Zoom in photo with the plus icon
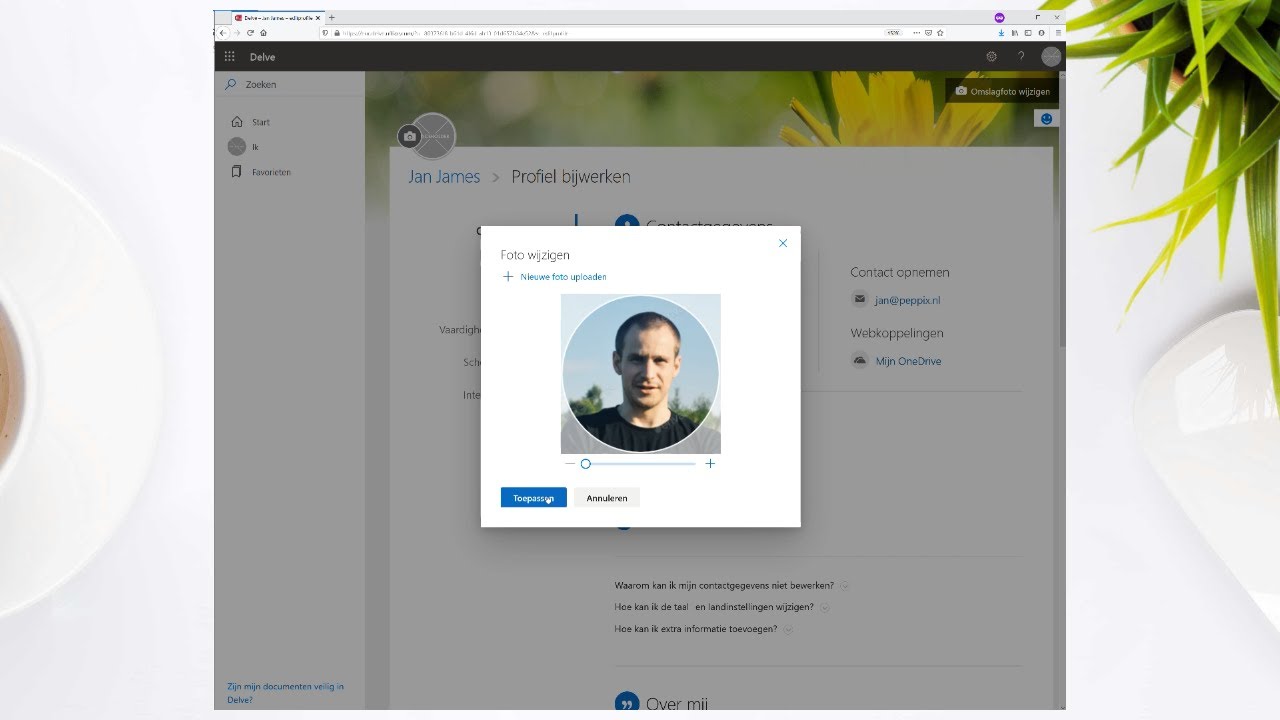The width and height of the screenshot is (1280, 720). pyautogui.click(x=710, y=464)
